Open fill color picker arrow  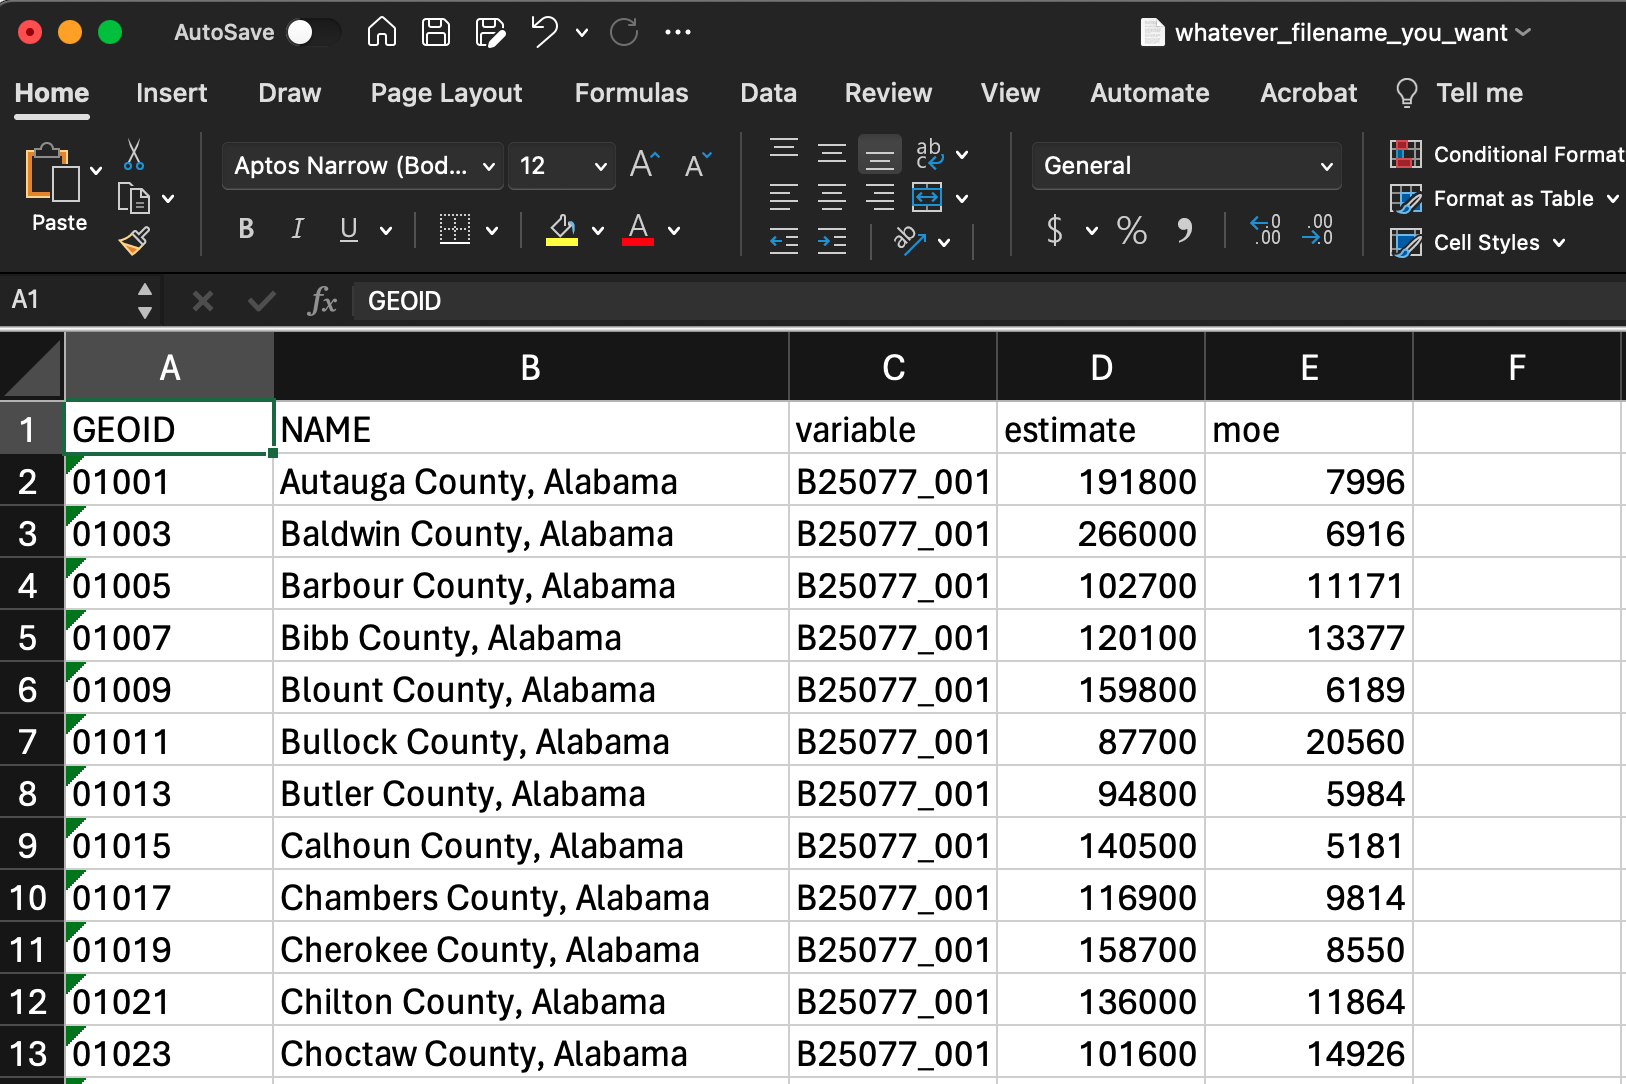click(598, 231)
